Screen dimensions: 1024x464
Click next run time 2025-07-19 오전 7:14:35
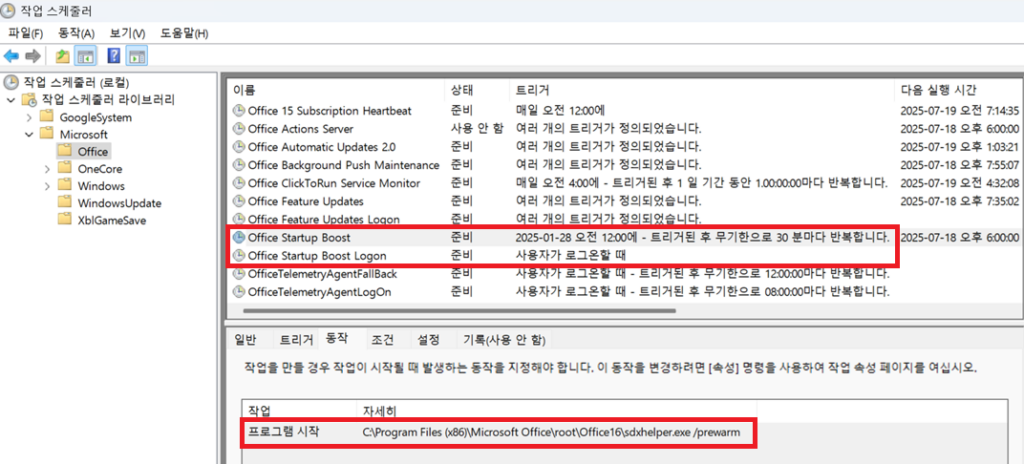(x=961, y=111)
